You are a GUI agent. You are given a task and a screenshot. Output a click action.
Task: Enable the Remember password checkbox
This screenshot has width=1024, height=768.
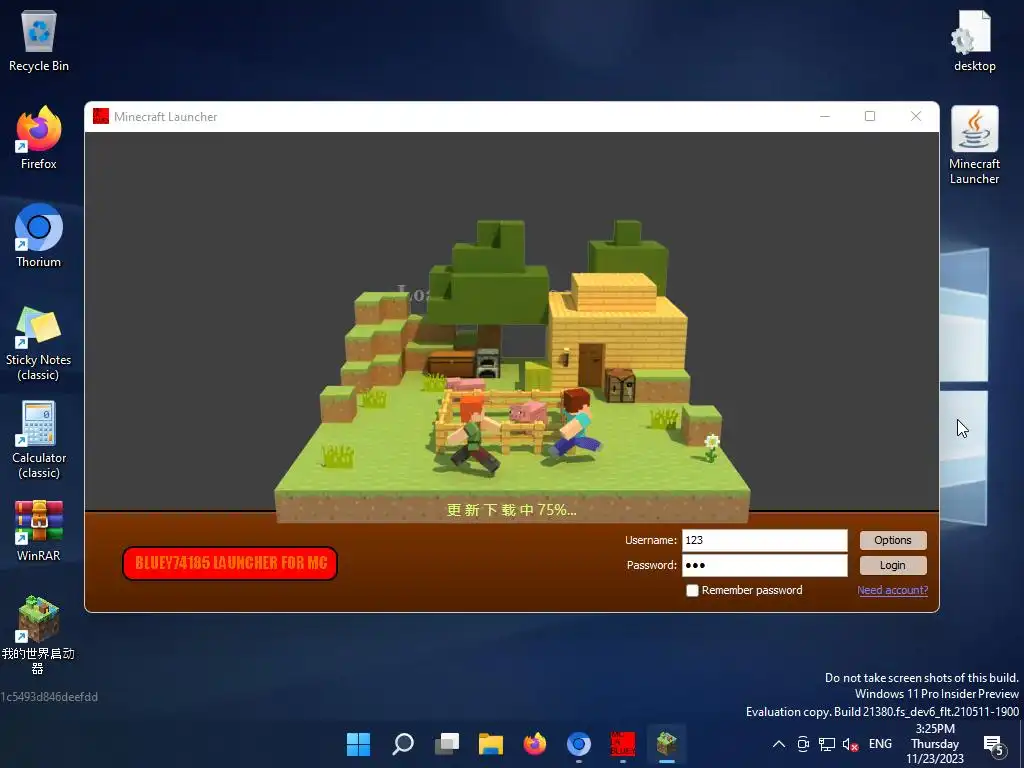click(692, 590)
